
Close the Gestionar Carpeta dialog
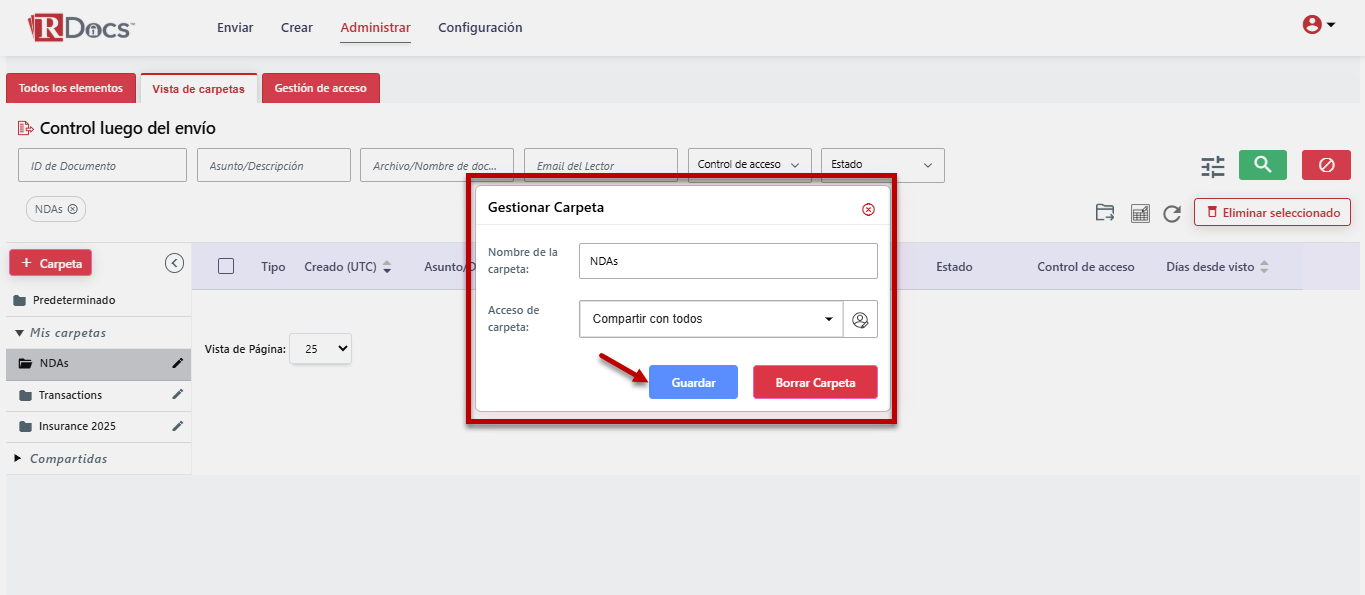(x=868, y=209)
